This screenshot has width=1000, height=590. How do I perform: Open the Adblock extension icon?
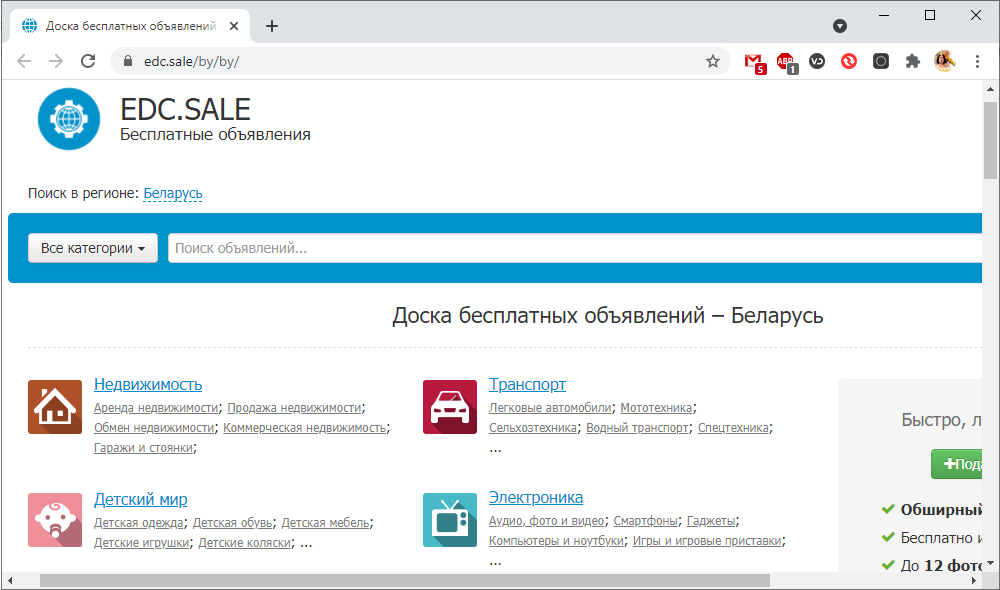786,61
